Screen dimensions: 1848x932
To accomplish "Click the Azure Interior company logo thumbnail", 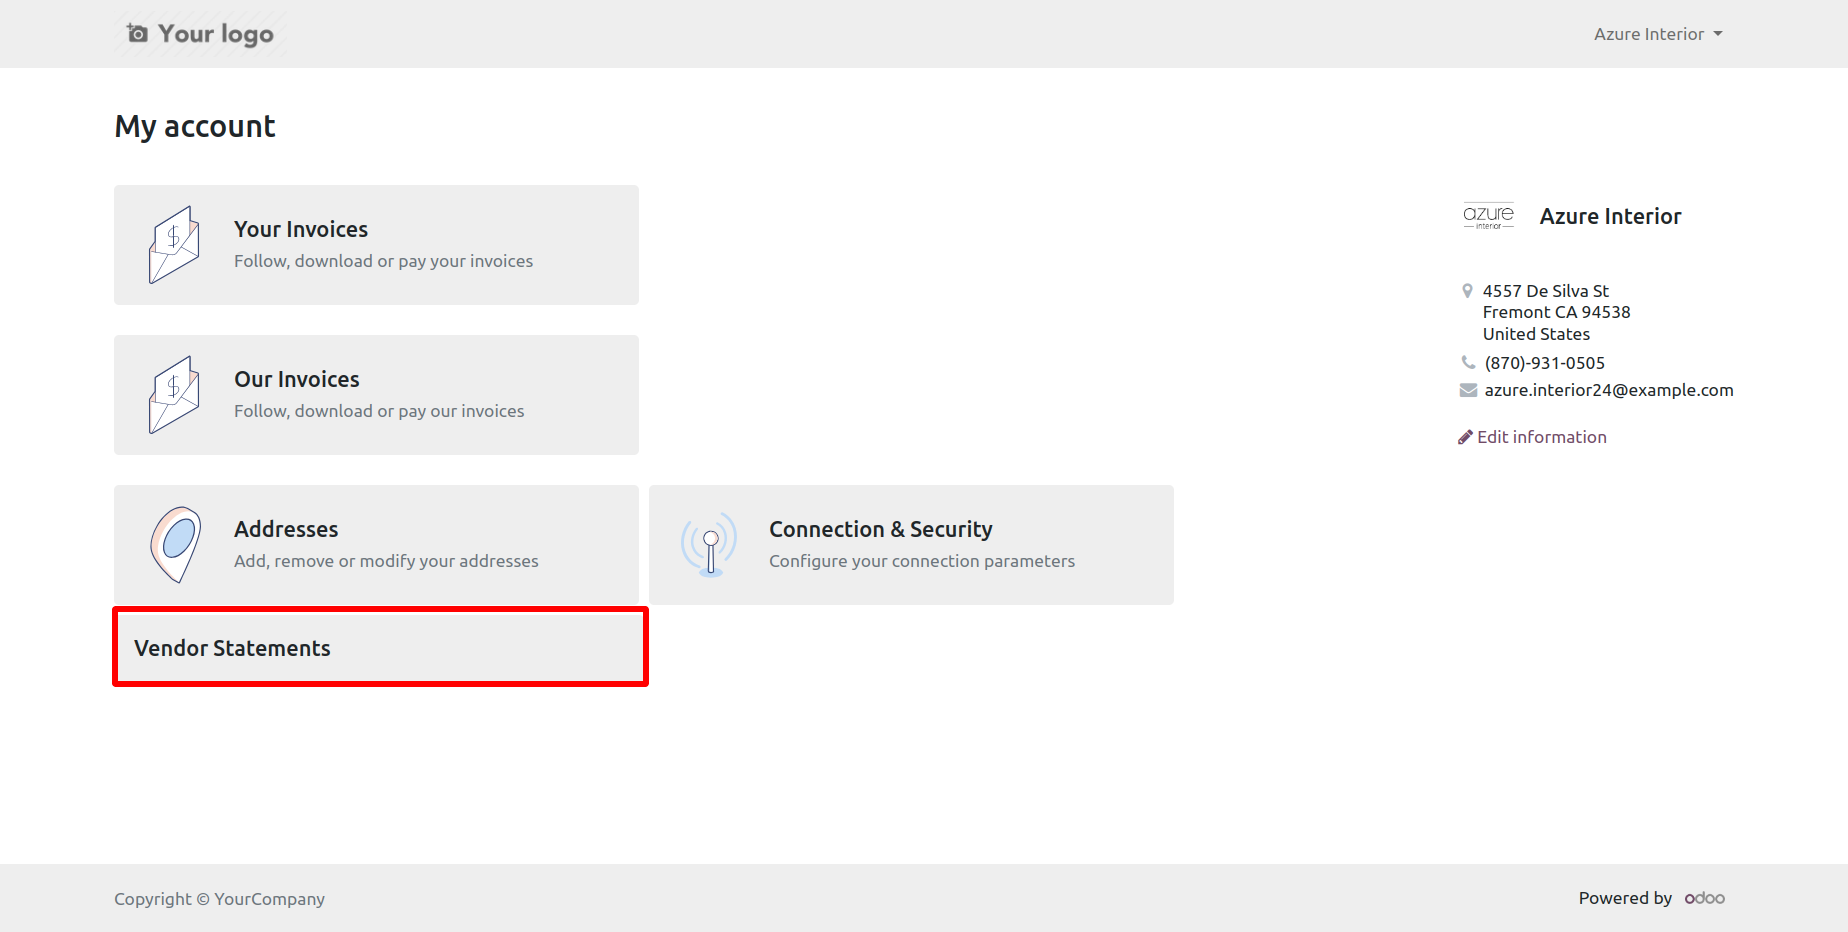I will point(1488,216).
